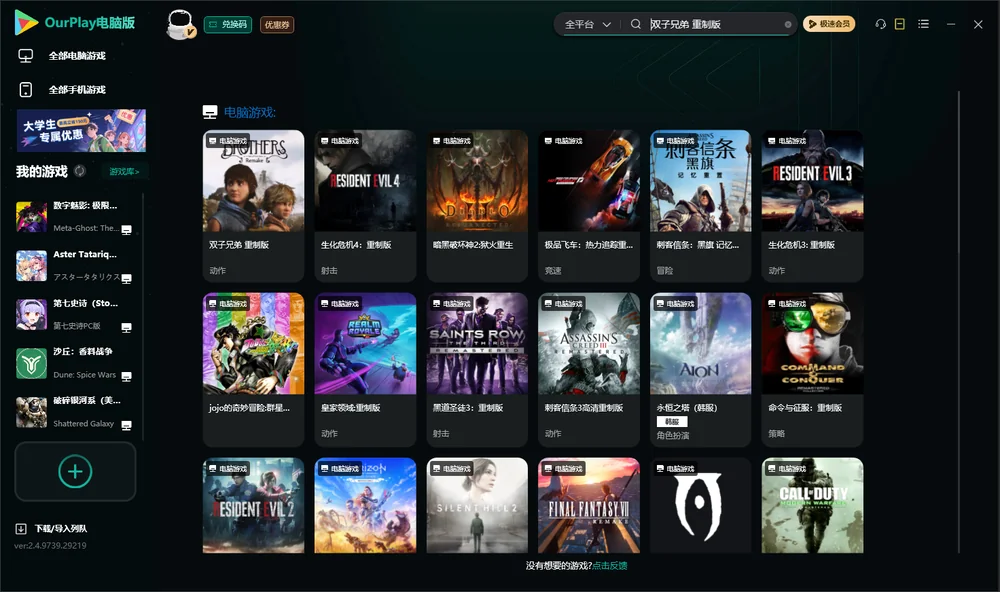Open the 双子兄弟 重制版 game card
Viewport: 1000px width, 592px height.
click(253, 205)
